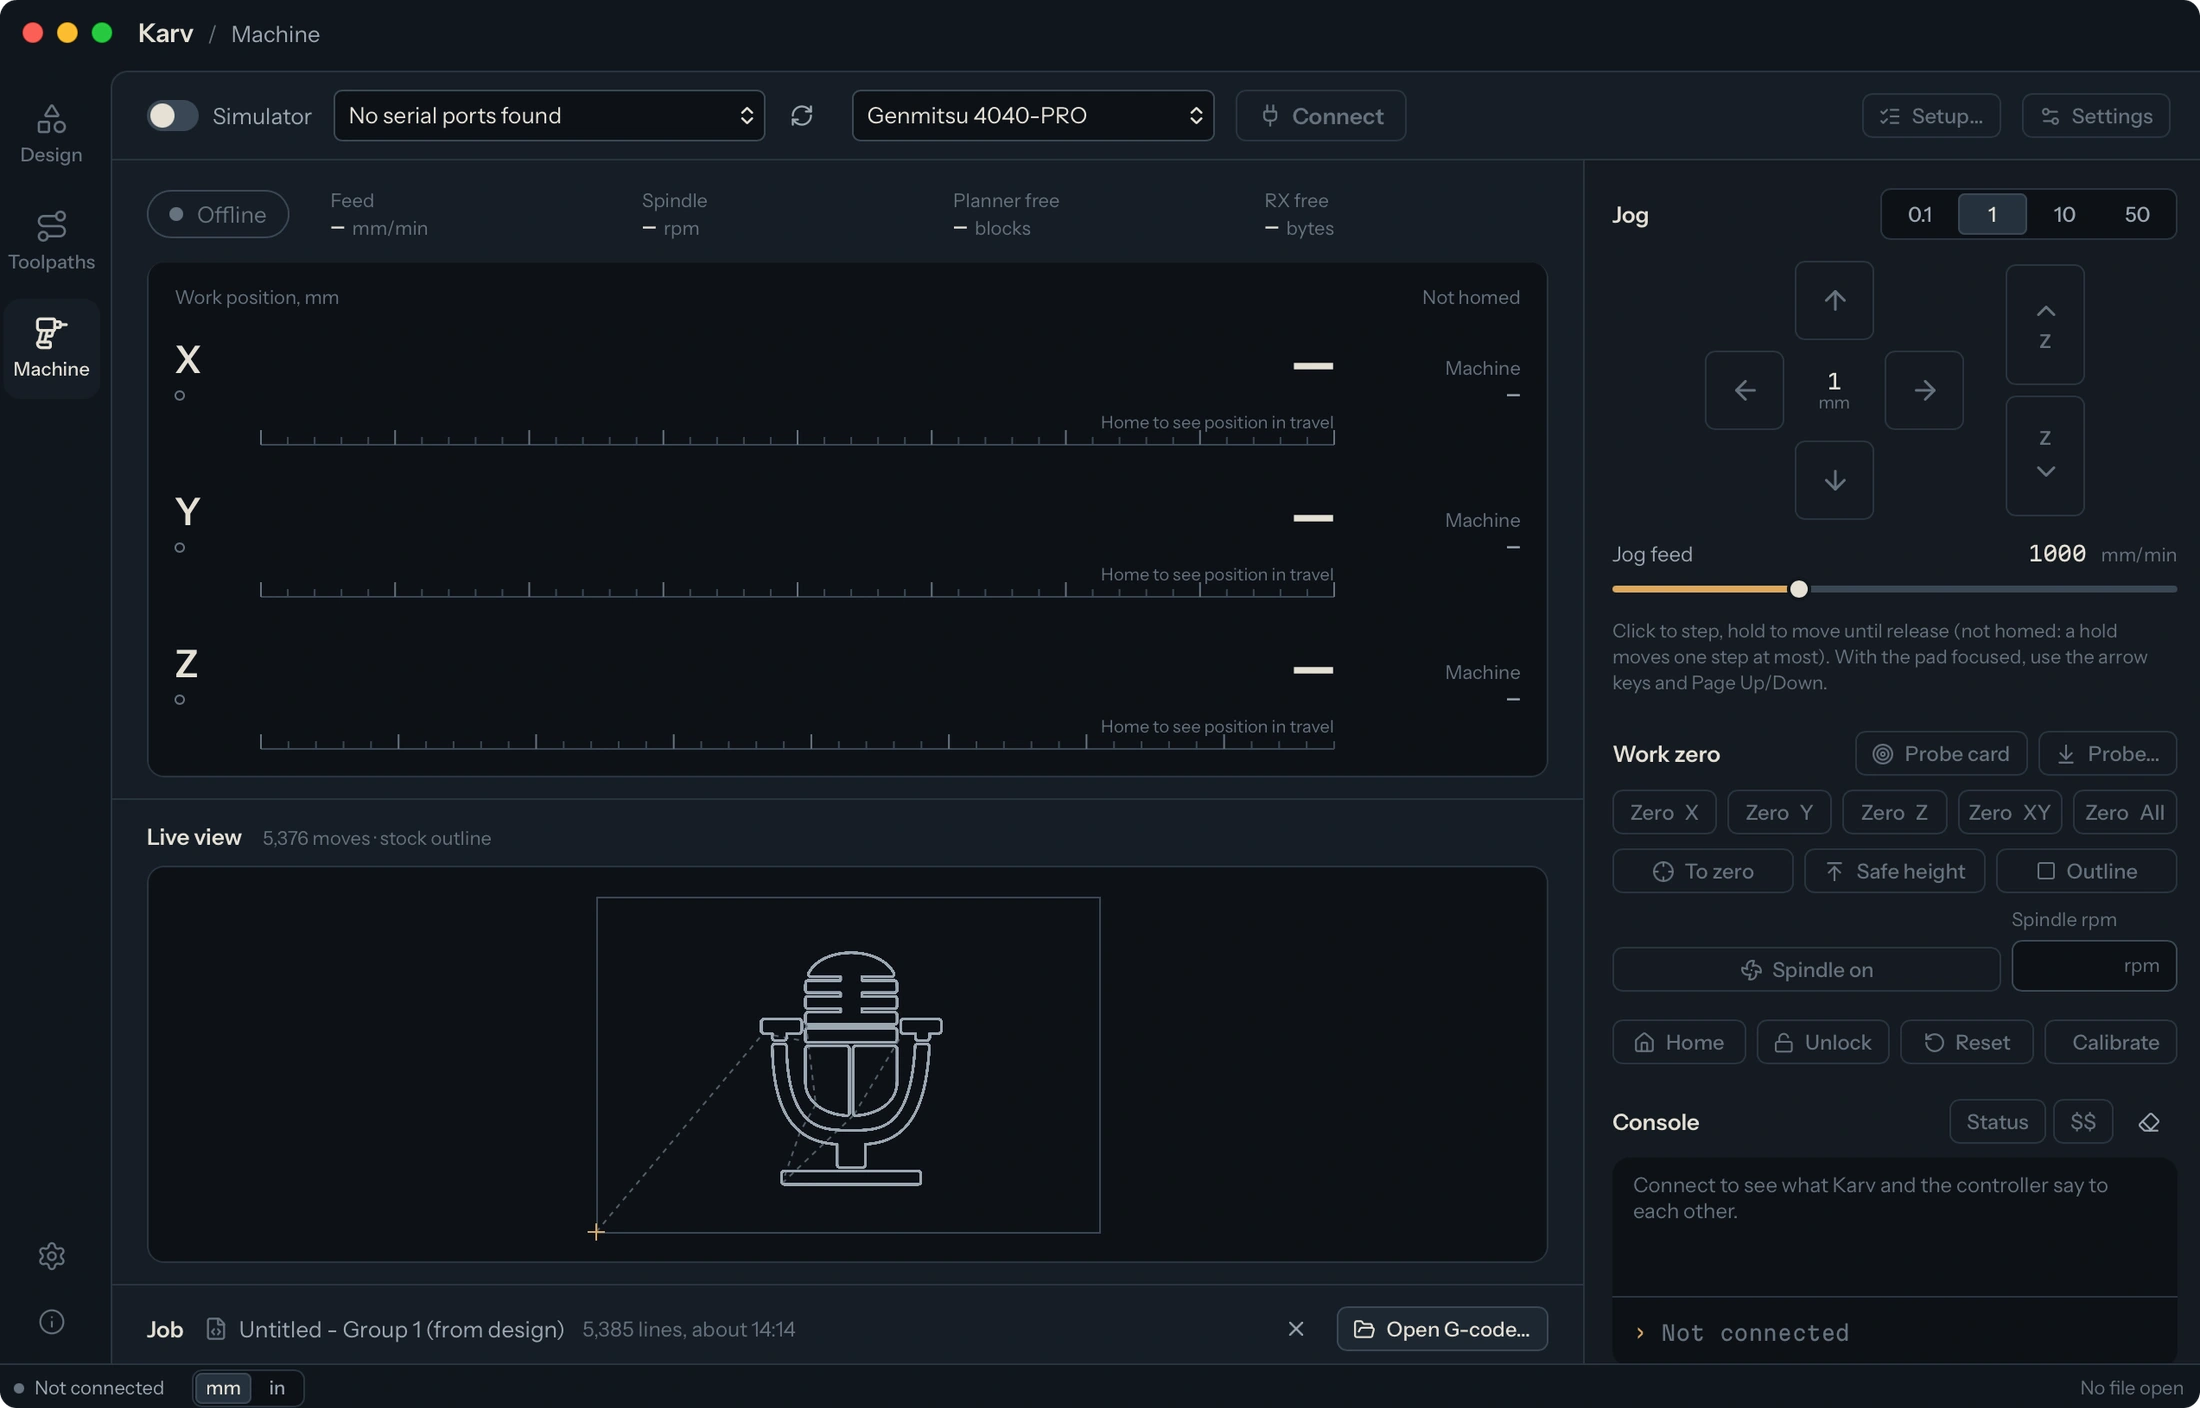The height and width of the screenshot is (1408, 2200).
Task: Click the Spindle rpm input field
Action: tap(2094, 966)
